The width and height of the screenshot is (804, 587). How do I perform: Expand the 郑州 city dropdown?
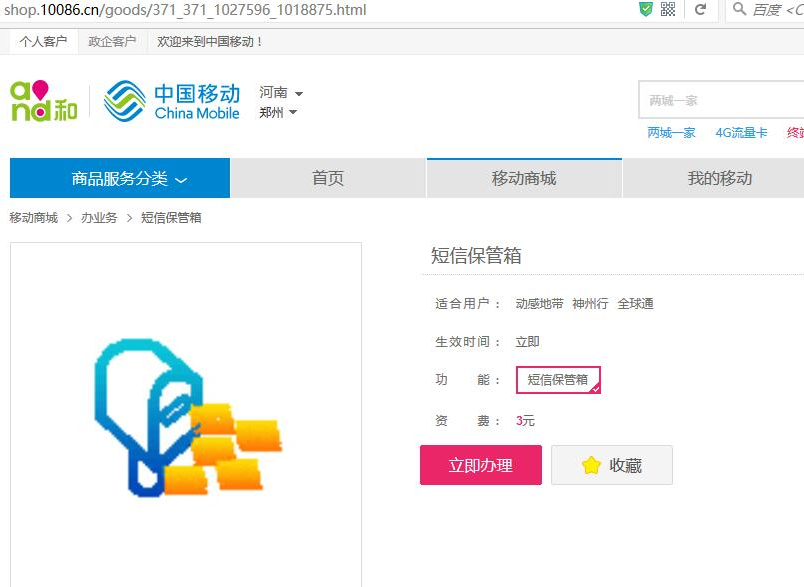point(277,112)
